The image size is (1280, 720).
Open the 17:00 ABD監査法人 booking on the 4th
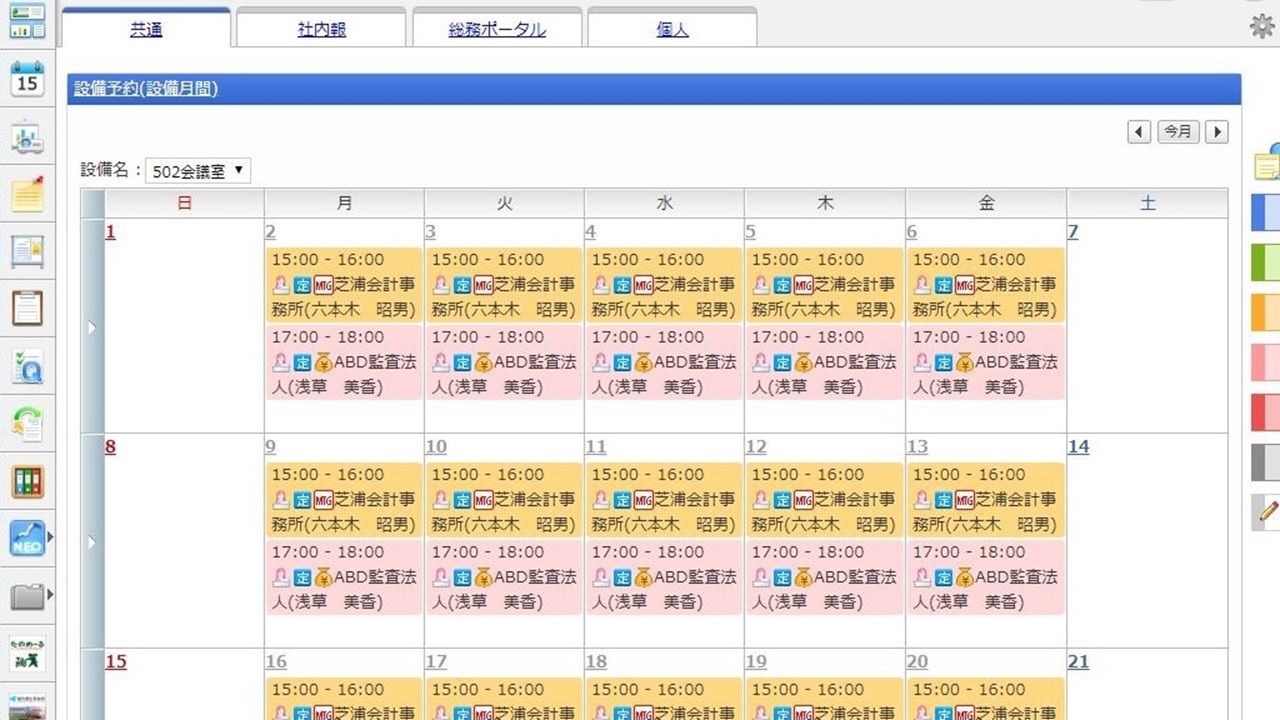[x=664, y=362]
